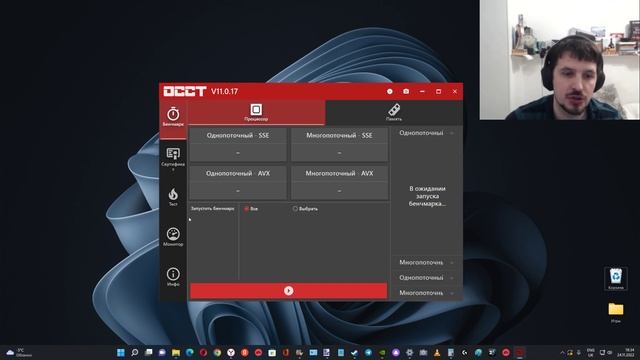Collapse the top Однопоточный leaderboard section
Screen dimensions: 640x360
pyautogui.click(x=426, y=133)
